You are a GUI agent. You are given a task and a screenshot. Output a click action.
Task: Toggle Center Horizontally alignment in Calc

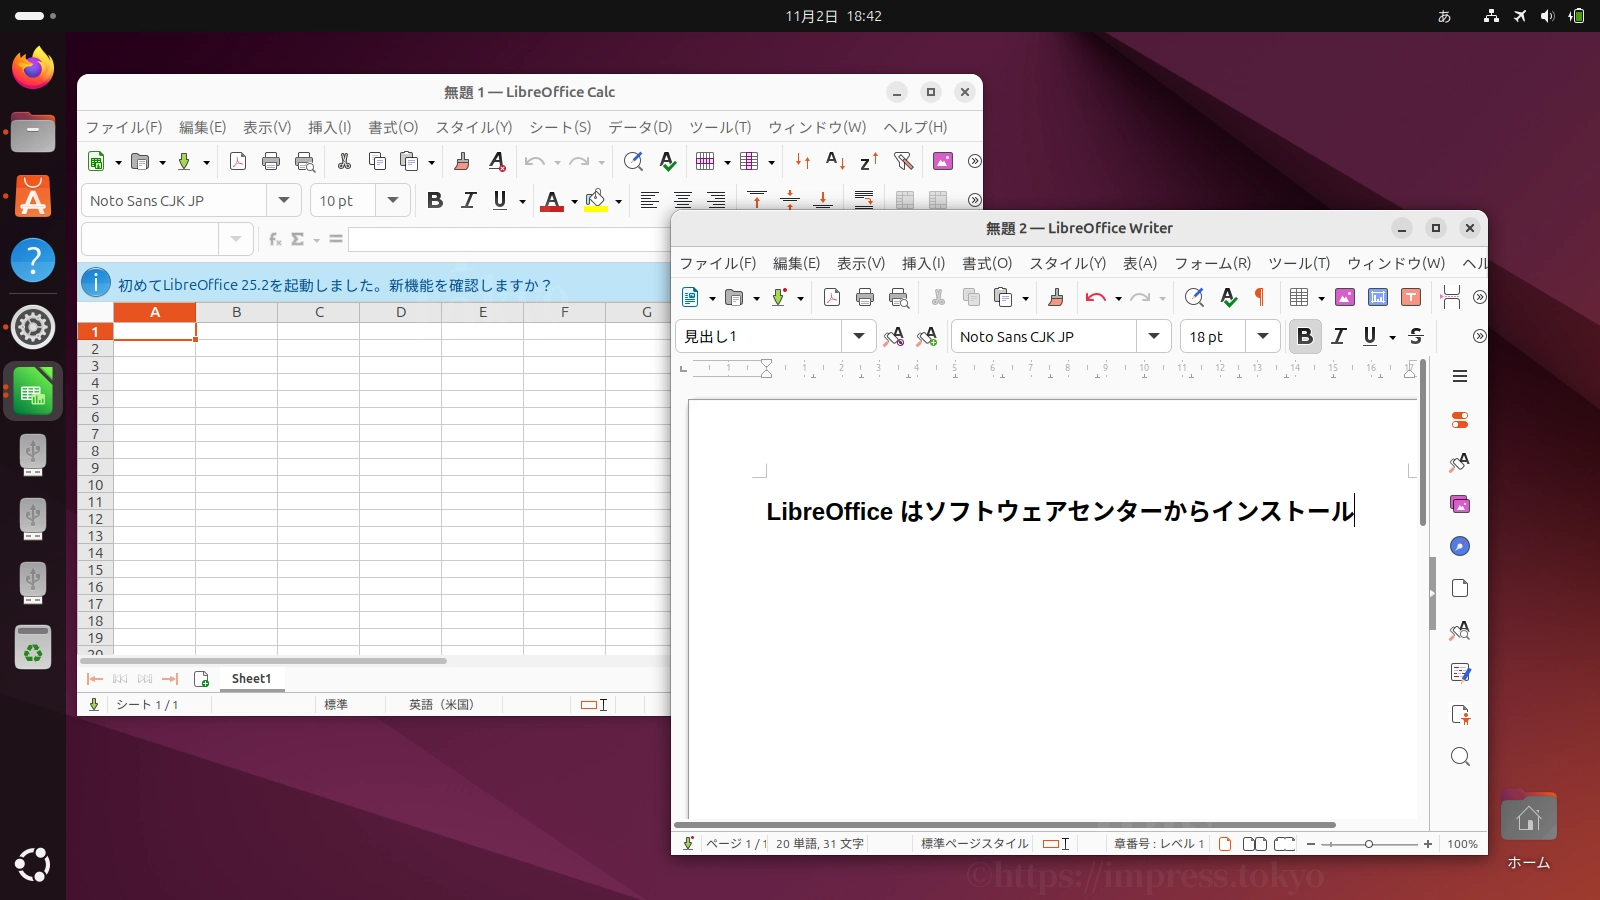pos(683,200)
